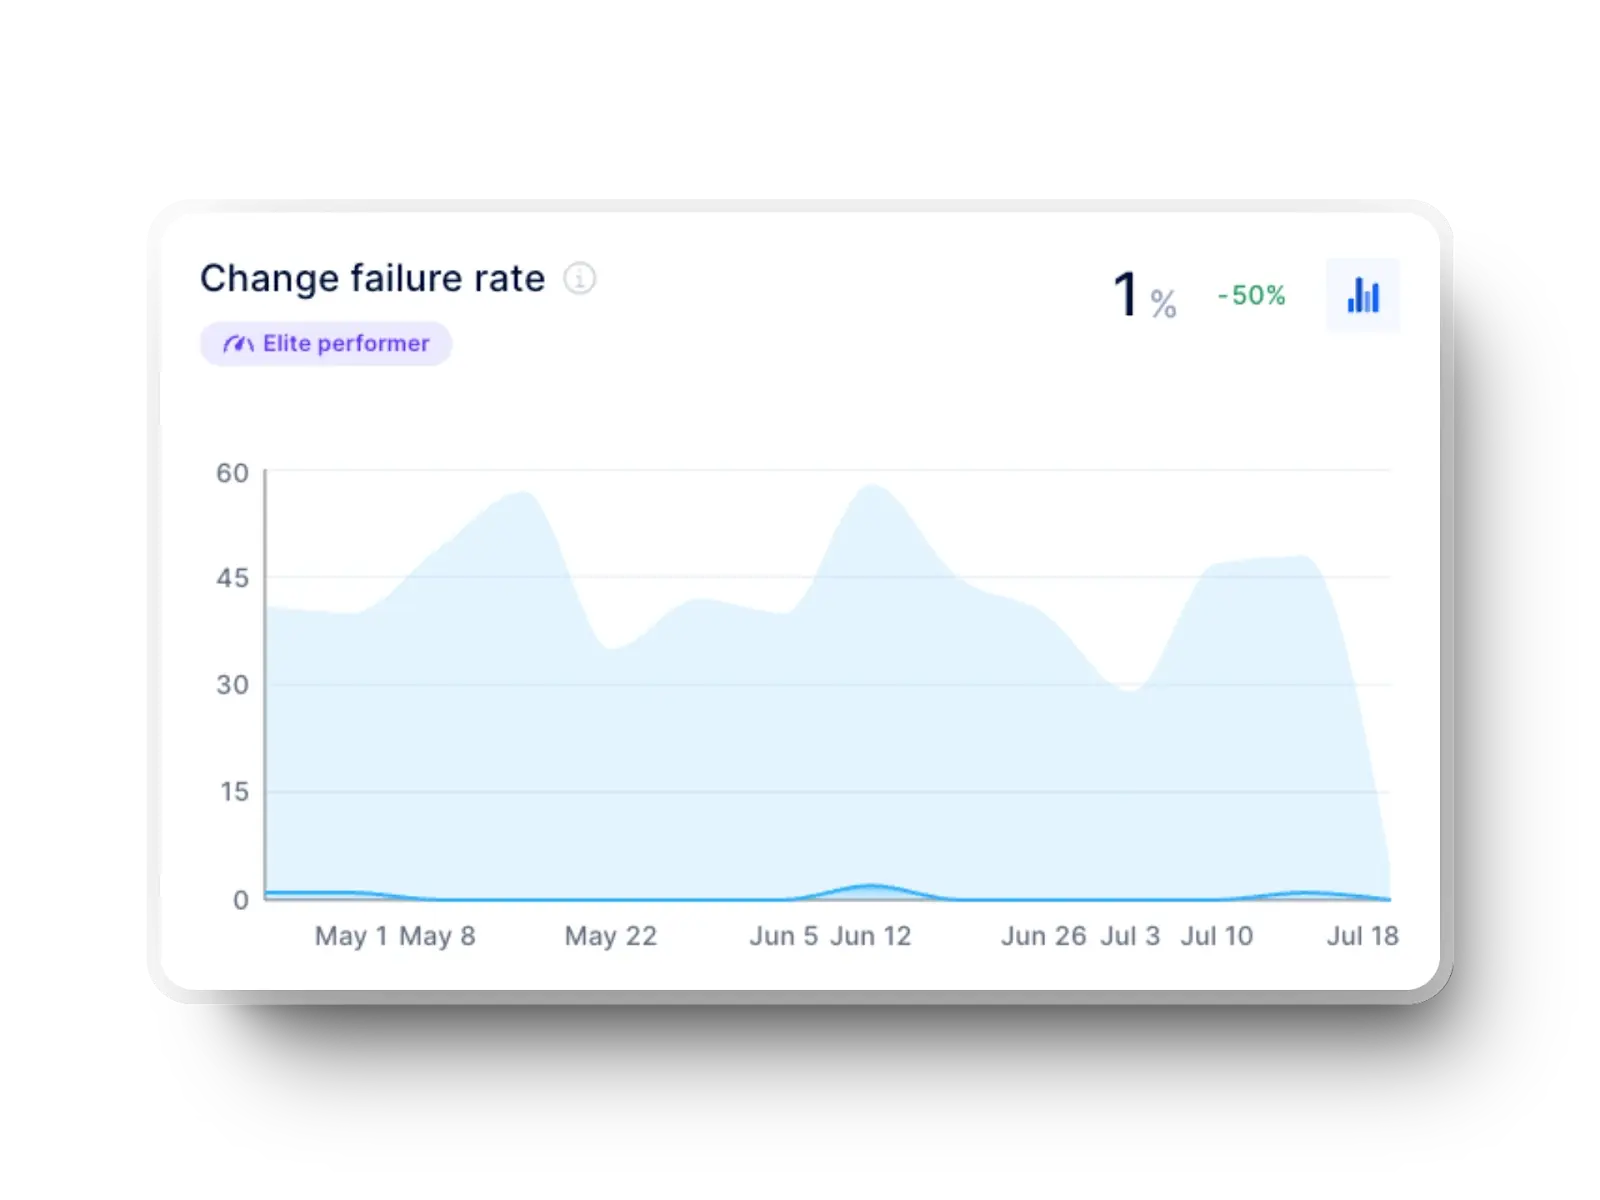Click the speedometer icon in Elite performer badge

[237, 343]
